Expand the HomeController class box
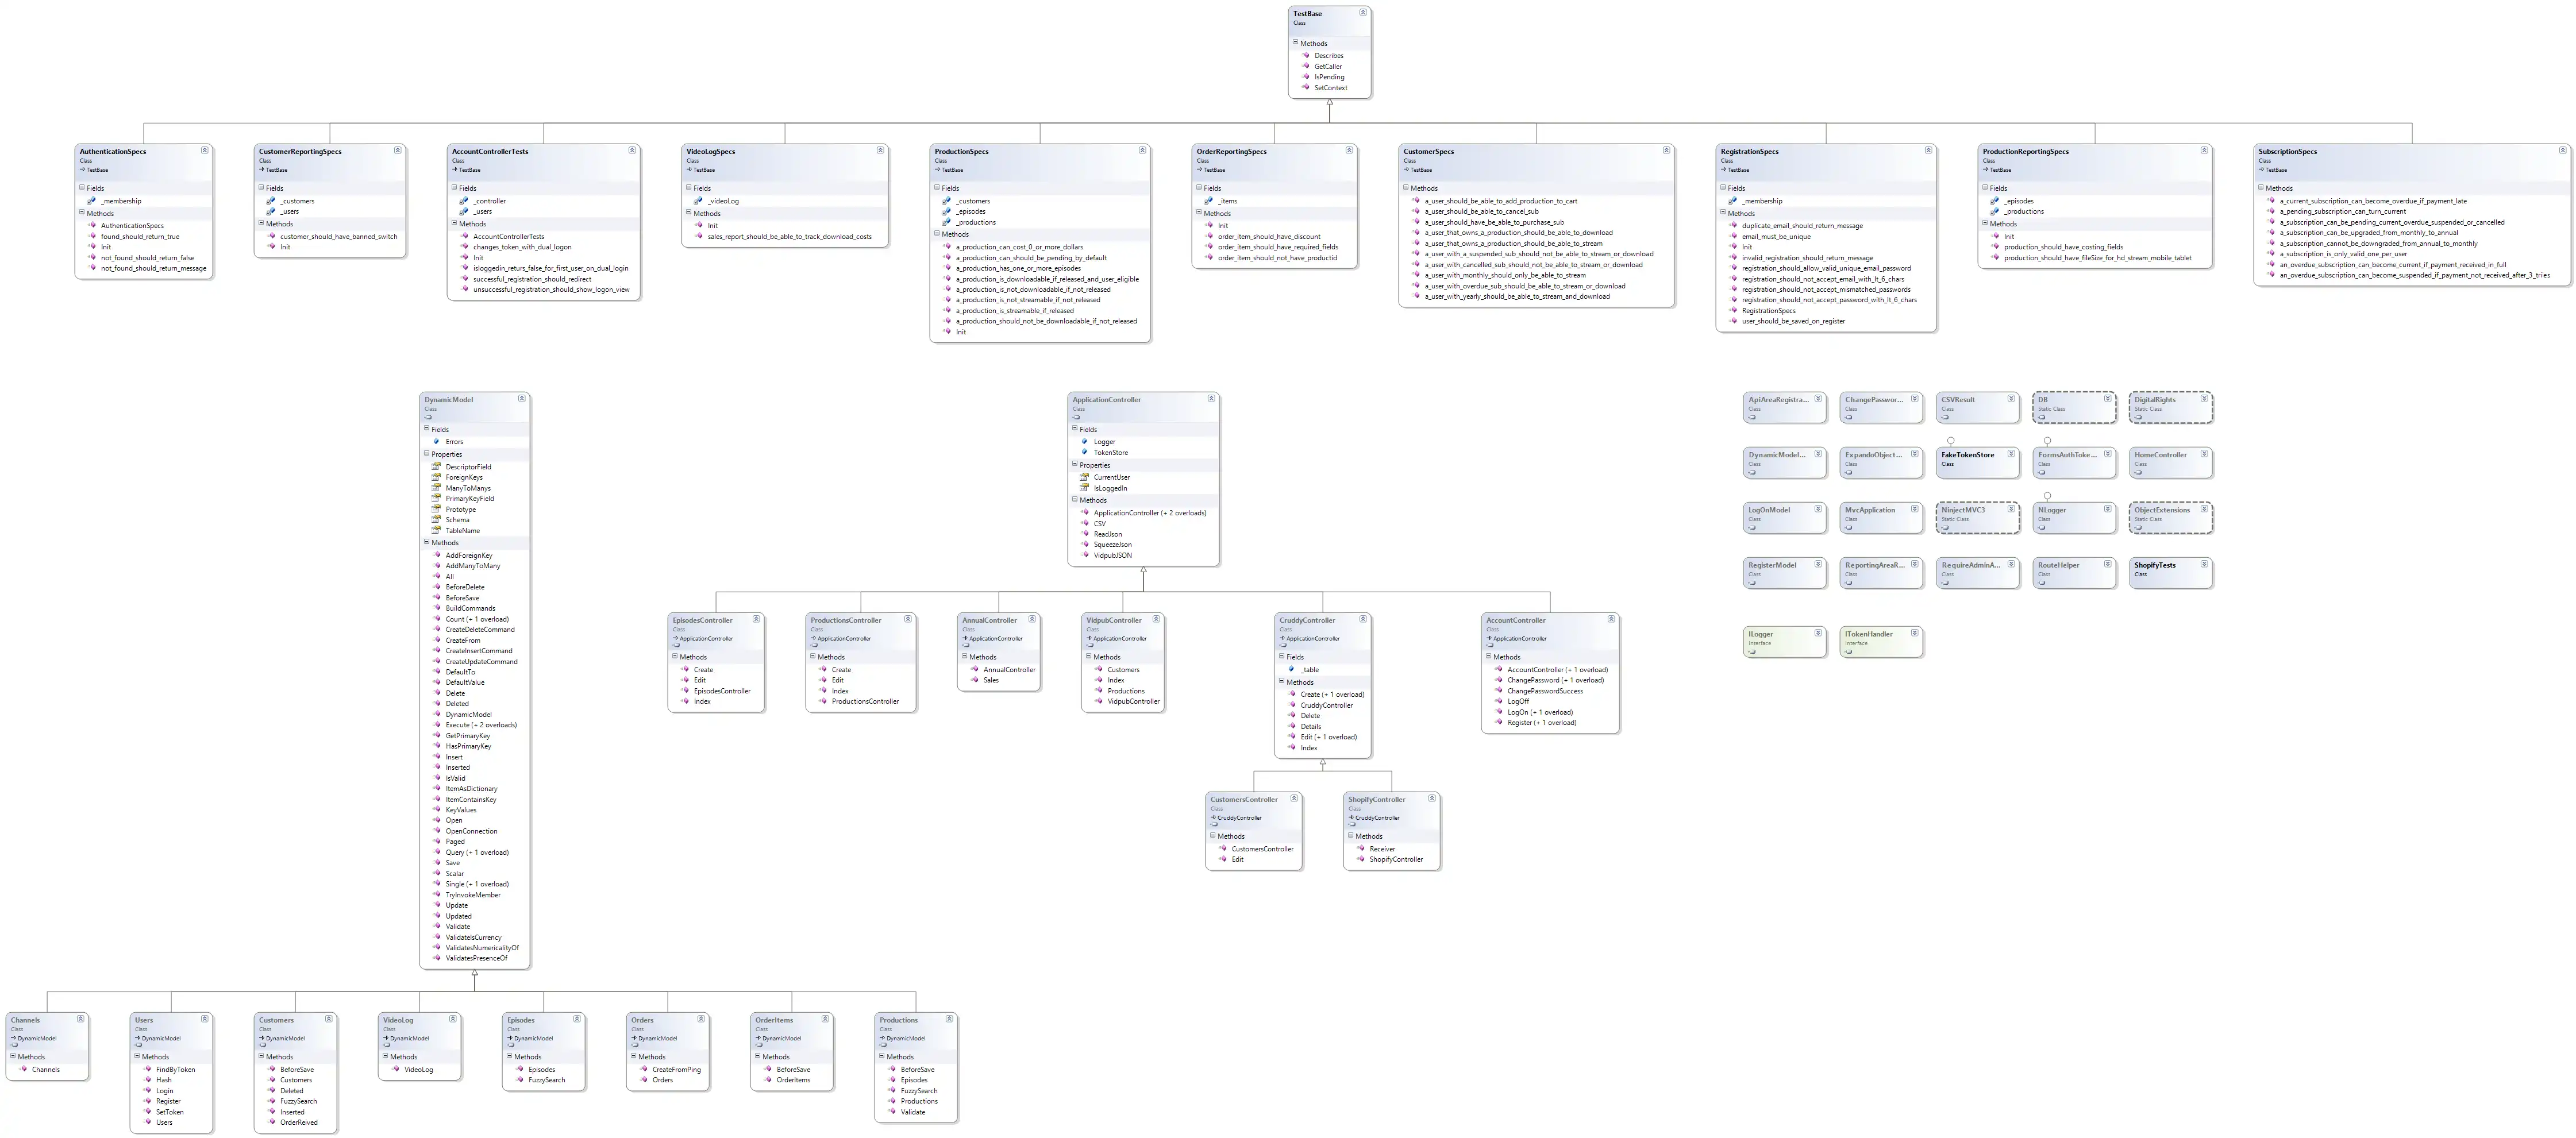This screenshot has height=1138, width=2576. 2204,454
